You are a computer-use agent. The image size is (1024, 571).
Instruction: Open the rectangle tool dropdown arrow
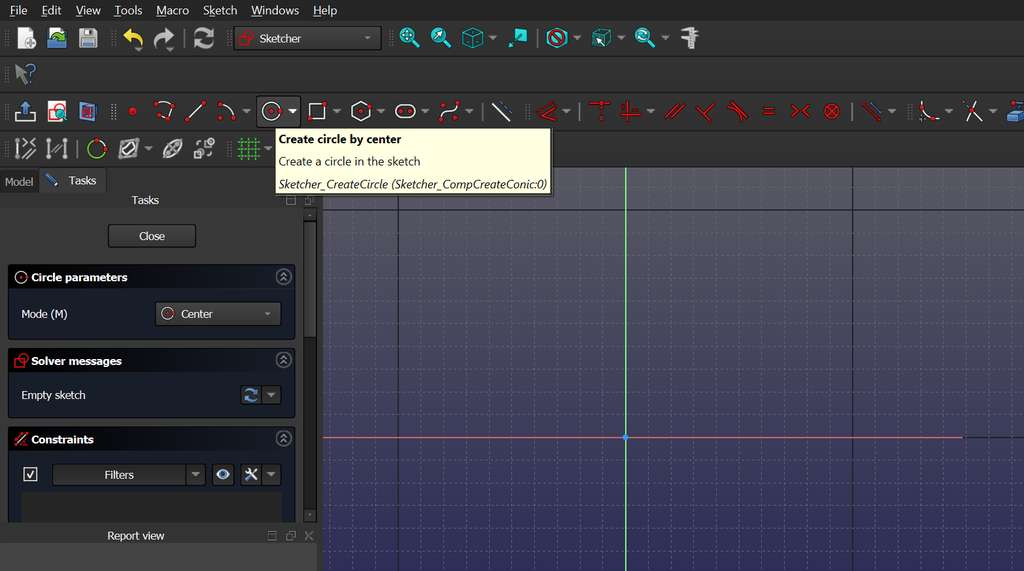coord(337,112)
